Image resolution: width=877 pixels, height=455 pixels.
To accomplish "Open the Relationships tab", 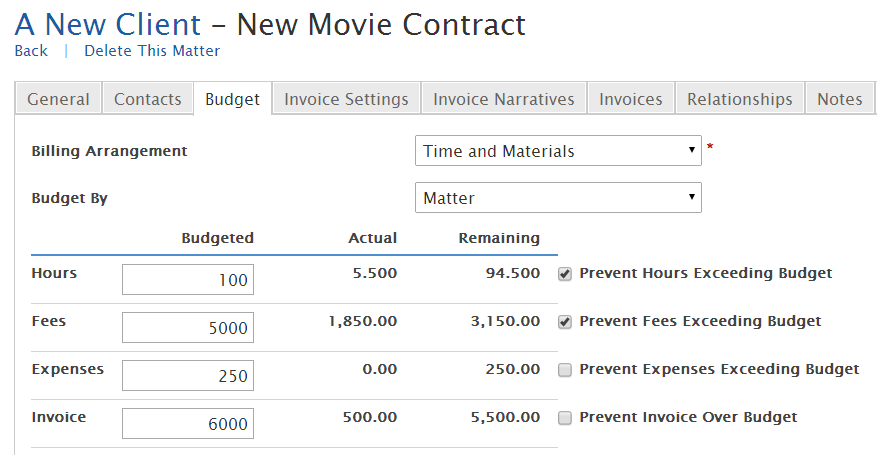I will (x=739, y=99).
